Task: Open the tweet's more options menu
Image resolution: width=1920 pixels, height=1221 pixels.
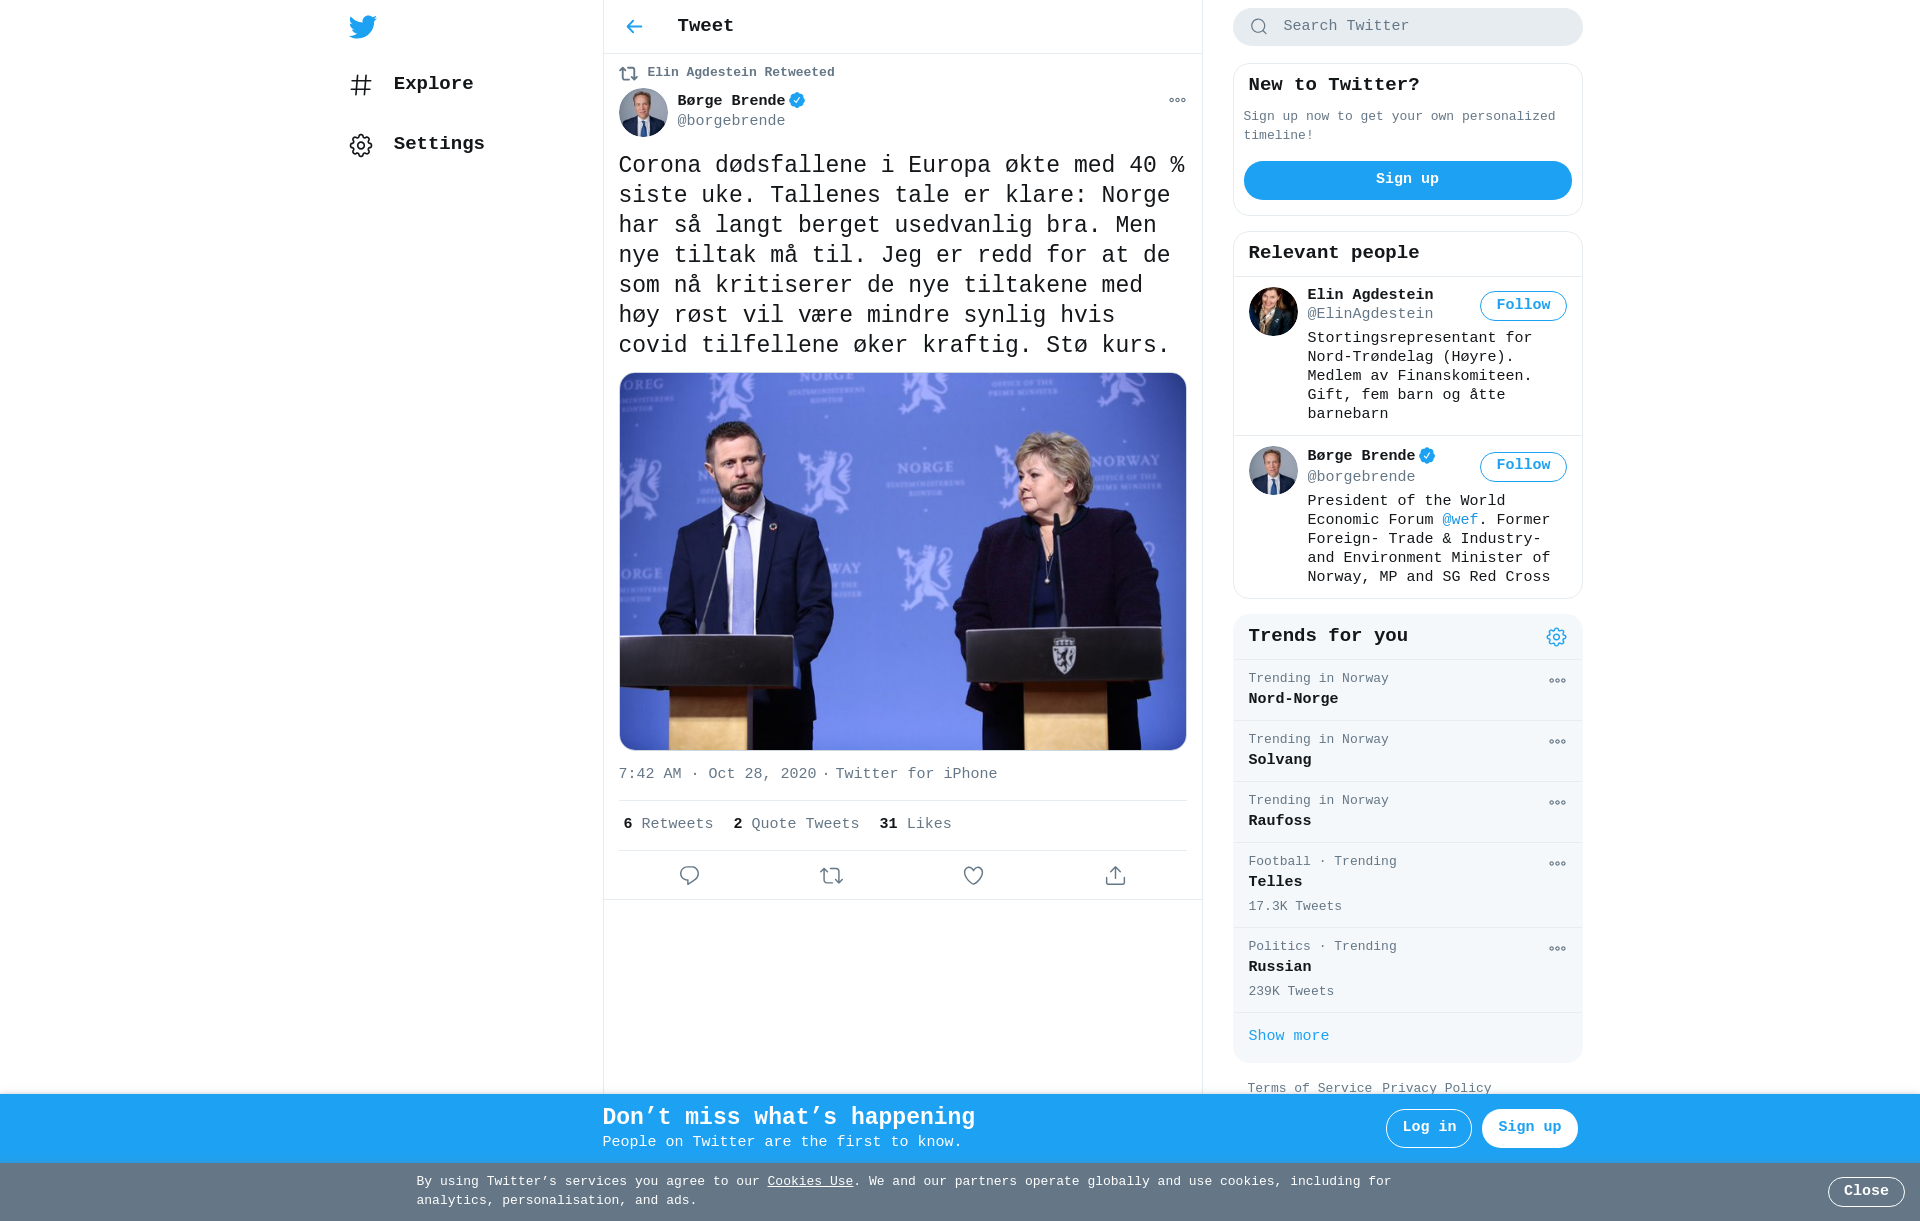Action: pyautogui.click(x=1177, y=100)
